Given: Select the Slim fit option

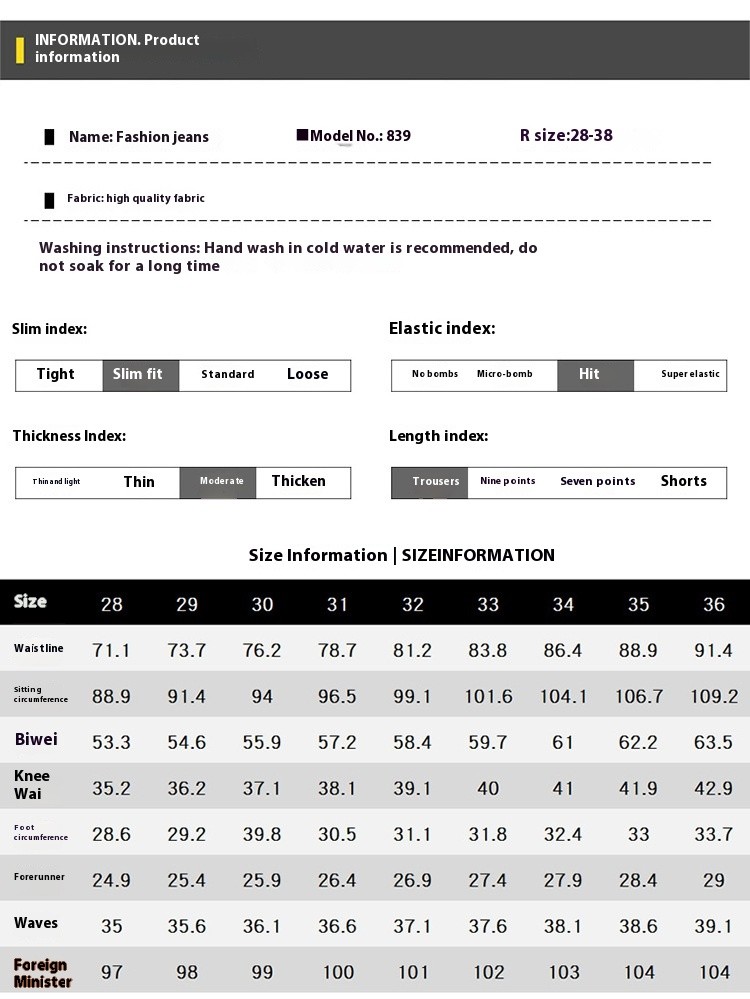Looking at the screenshot, I should point(138,374).
